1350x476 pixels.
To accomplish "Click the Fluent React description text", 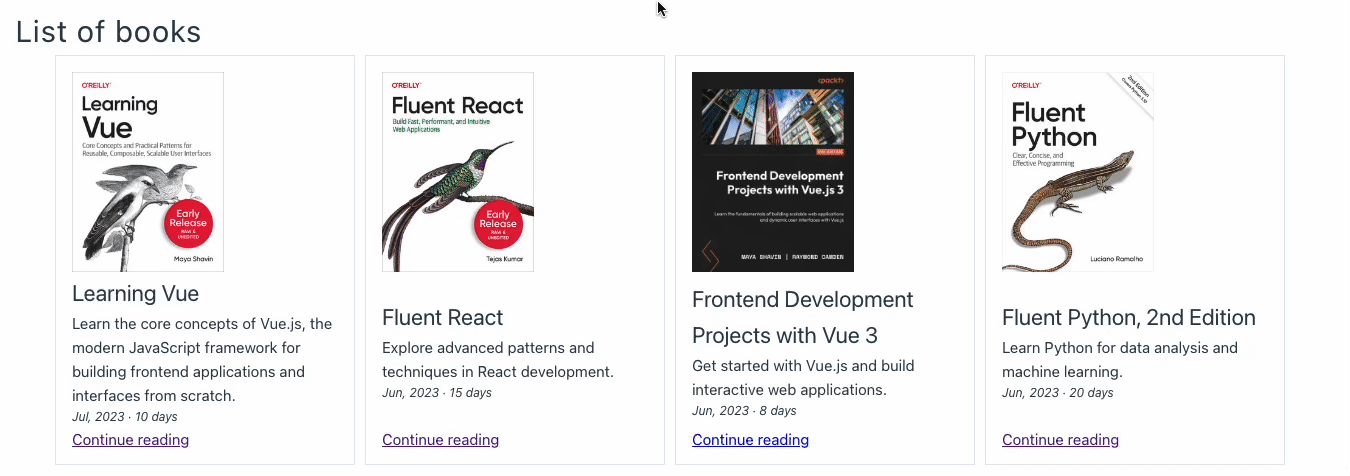I will [x=497, y=360].
